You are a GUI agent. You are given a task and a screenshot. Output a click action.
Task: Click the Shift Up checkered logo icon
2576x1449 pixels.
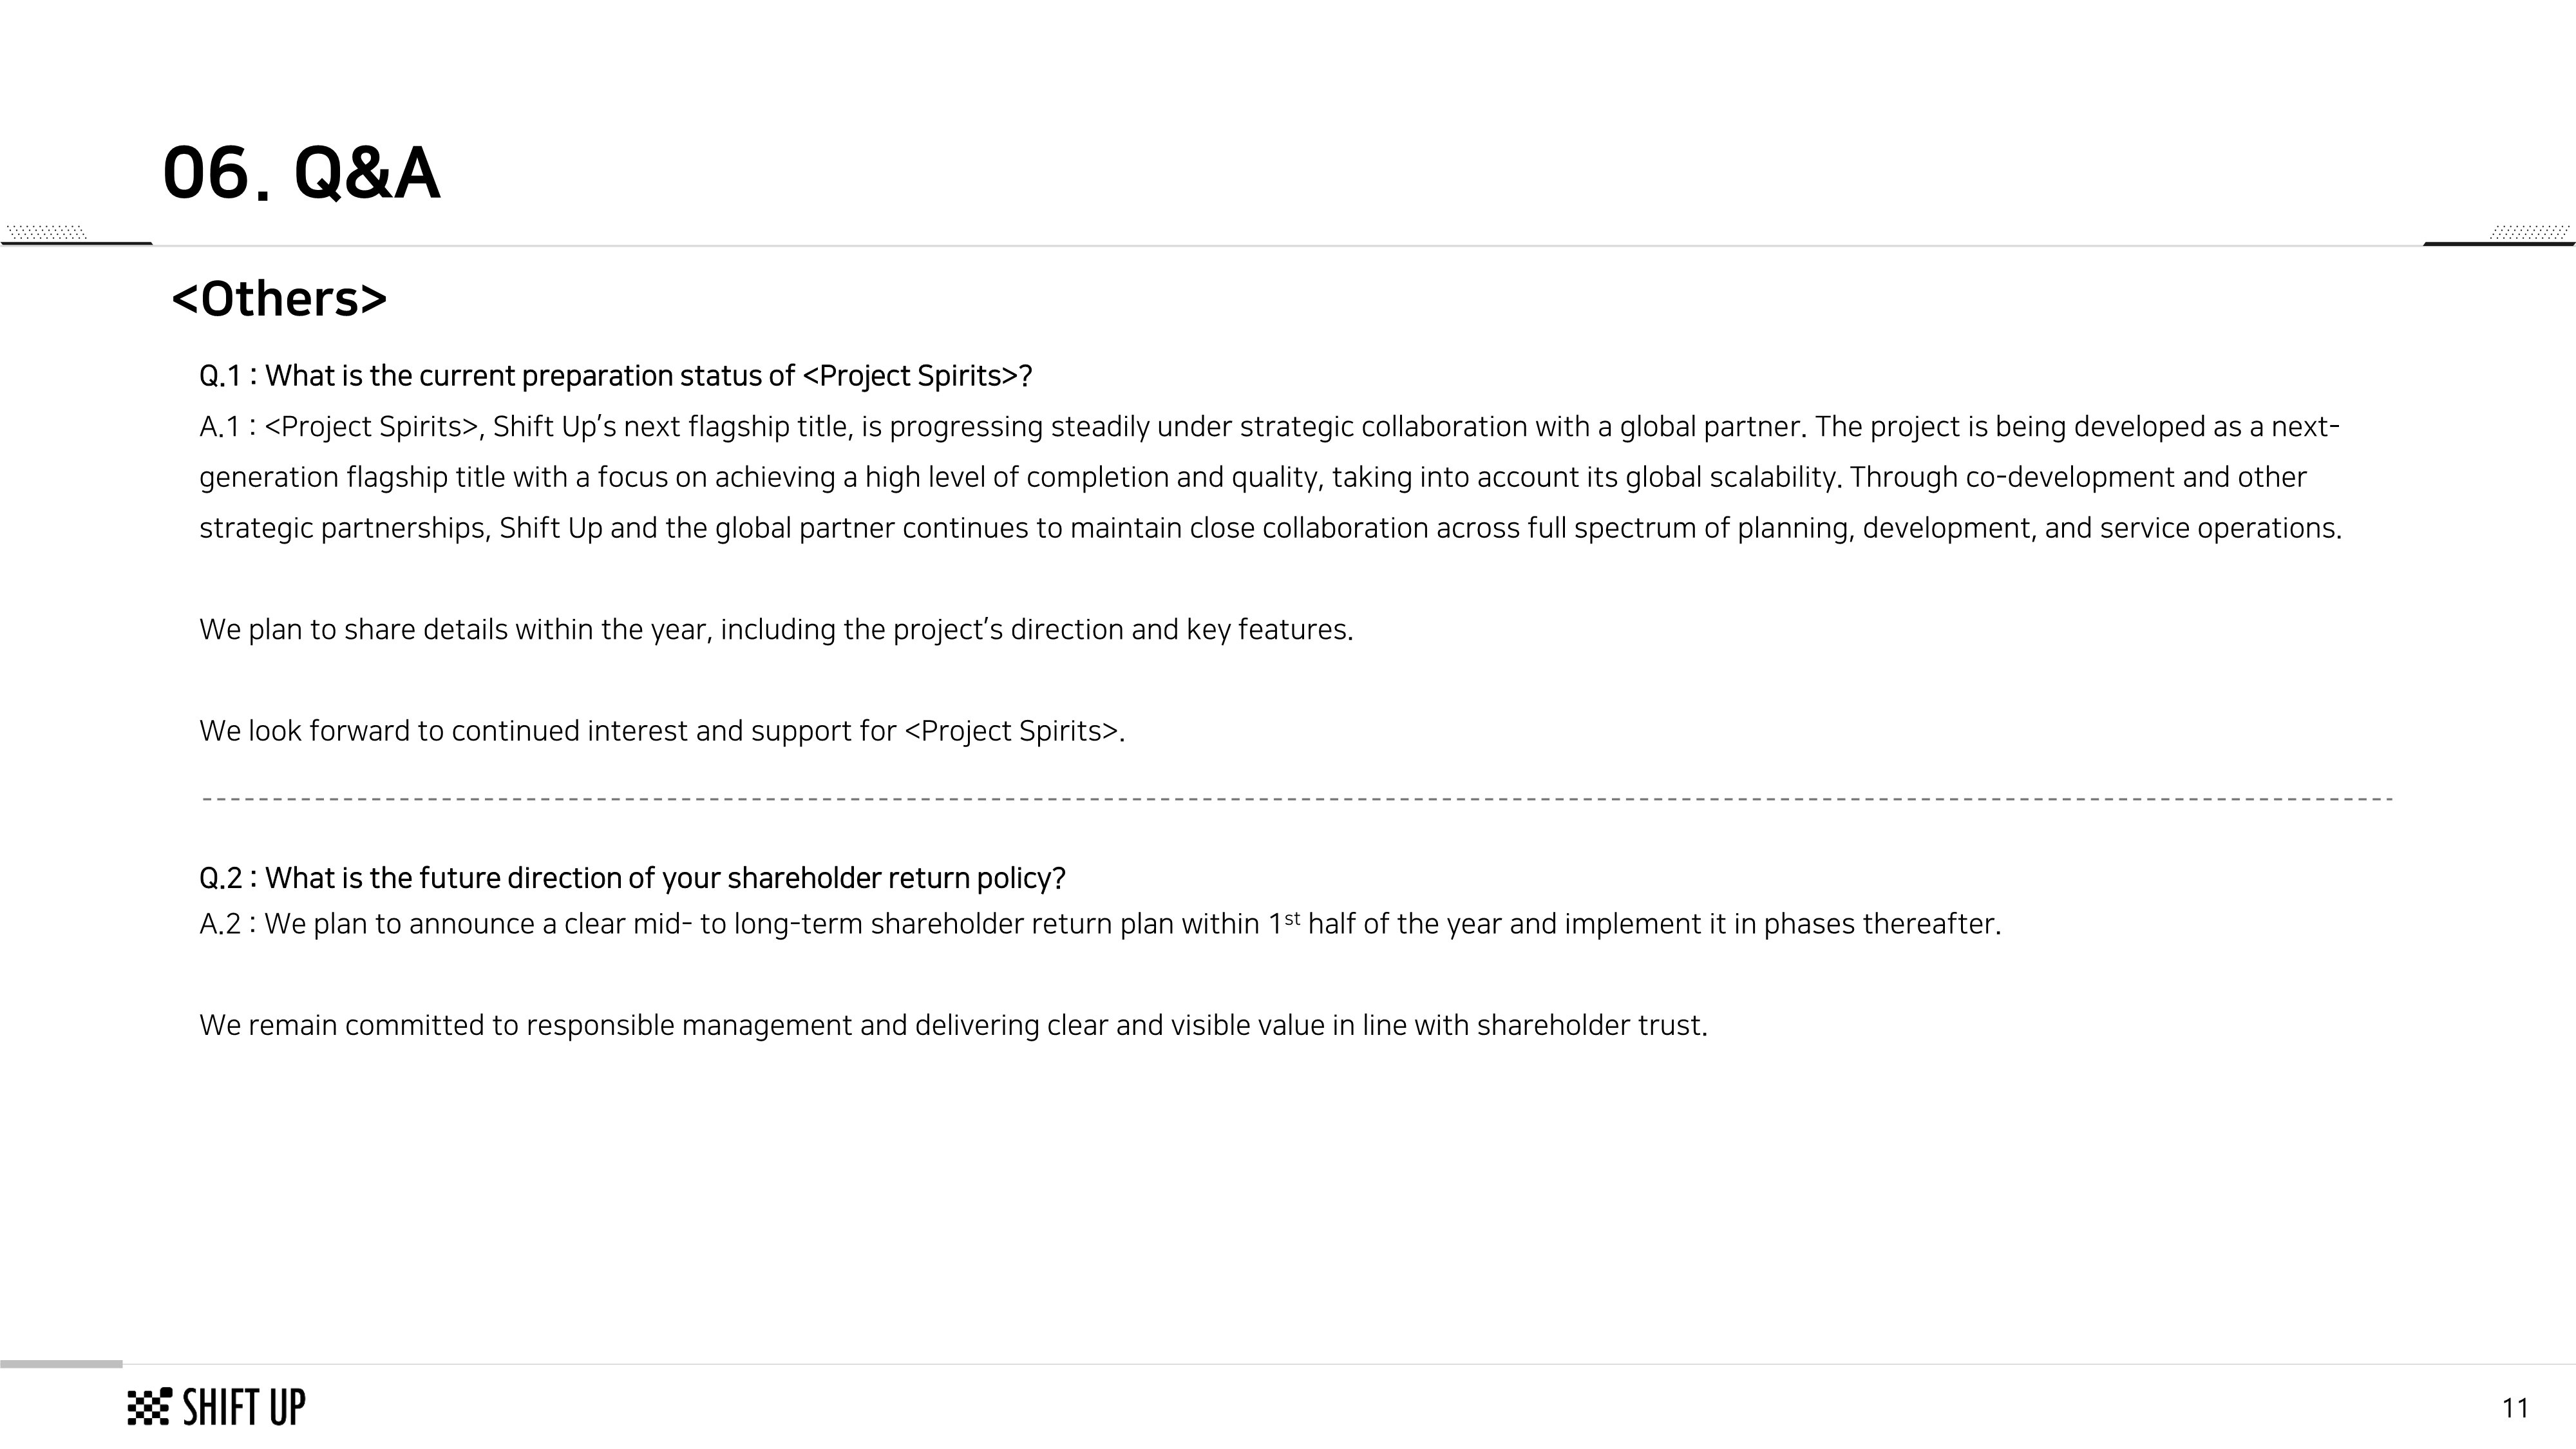pos(149,1407)
